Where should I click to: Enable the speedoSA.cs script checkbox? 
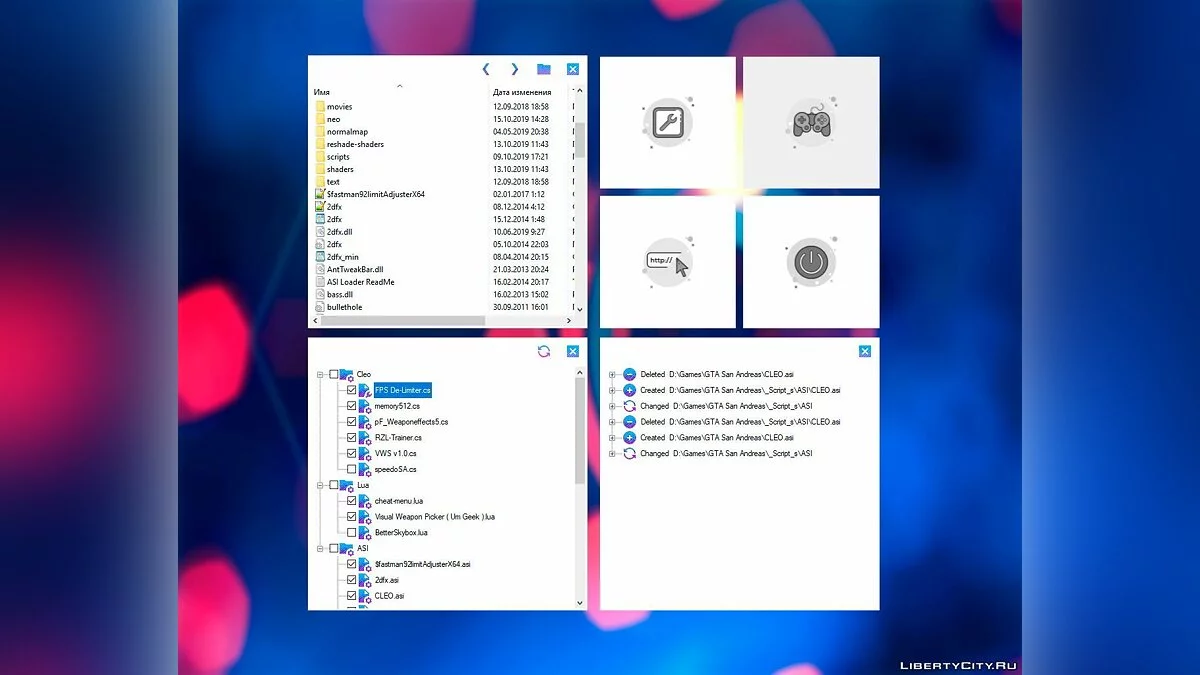[x=351, y=469]
